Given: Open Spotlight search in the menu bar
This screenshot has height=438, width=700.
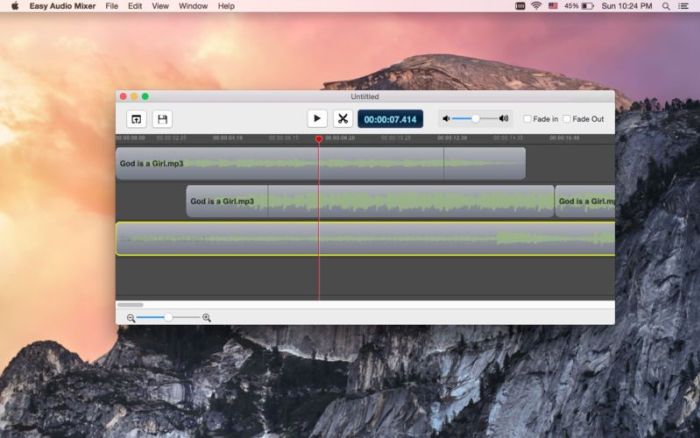Looking at the screenshot, I should (x=666, y=6).
